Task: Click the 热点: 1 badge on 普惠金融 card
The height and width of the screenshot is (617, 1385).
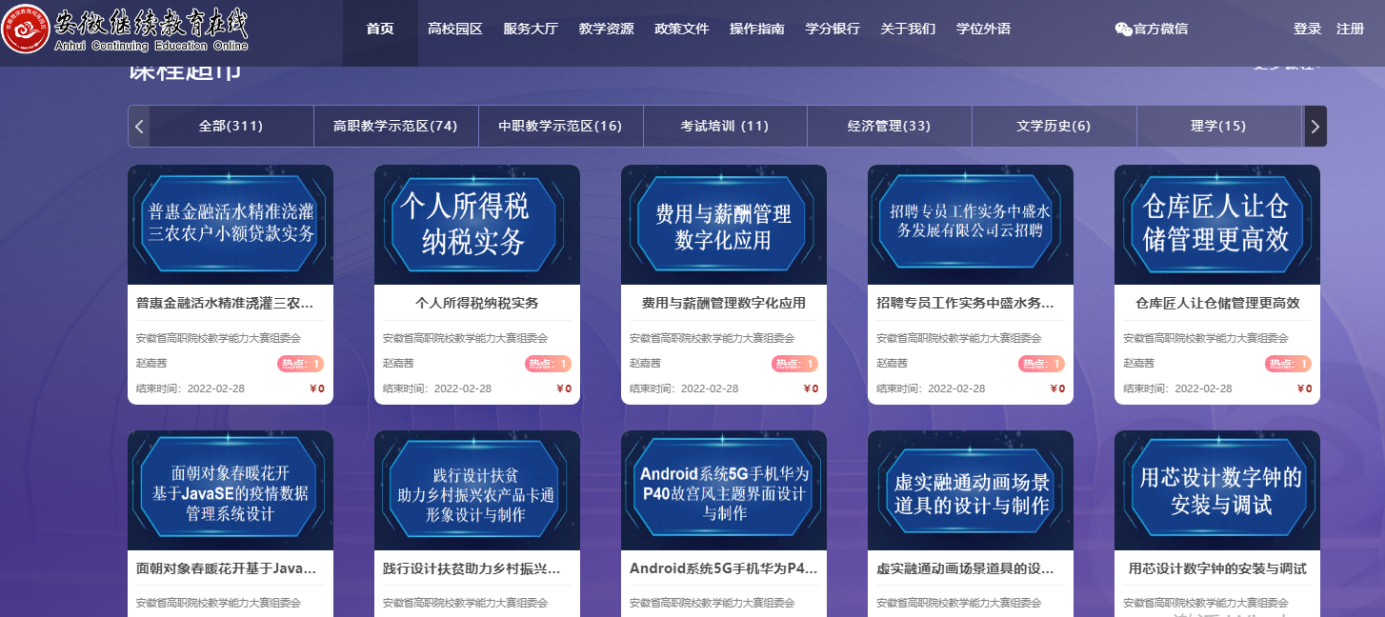Action: 301,364
